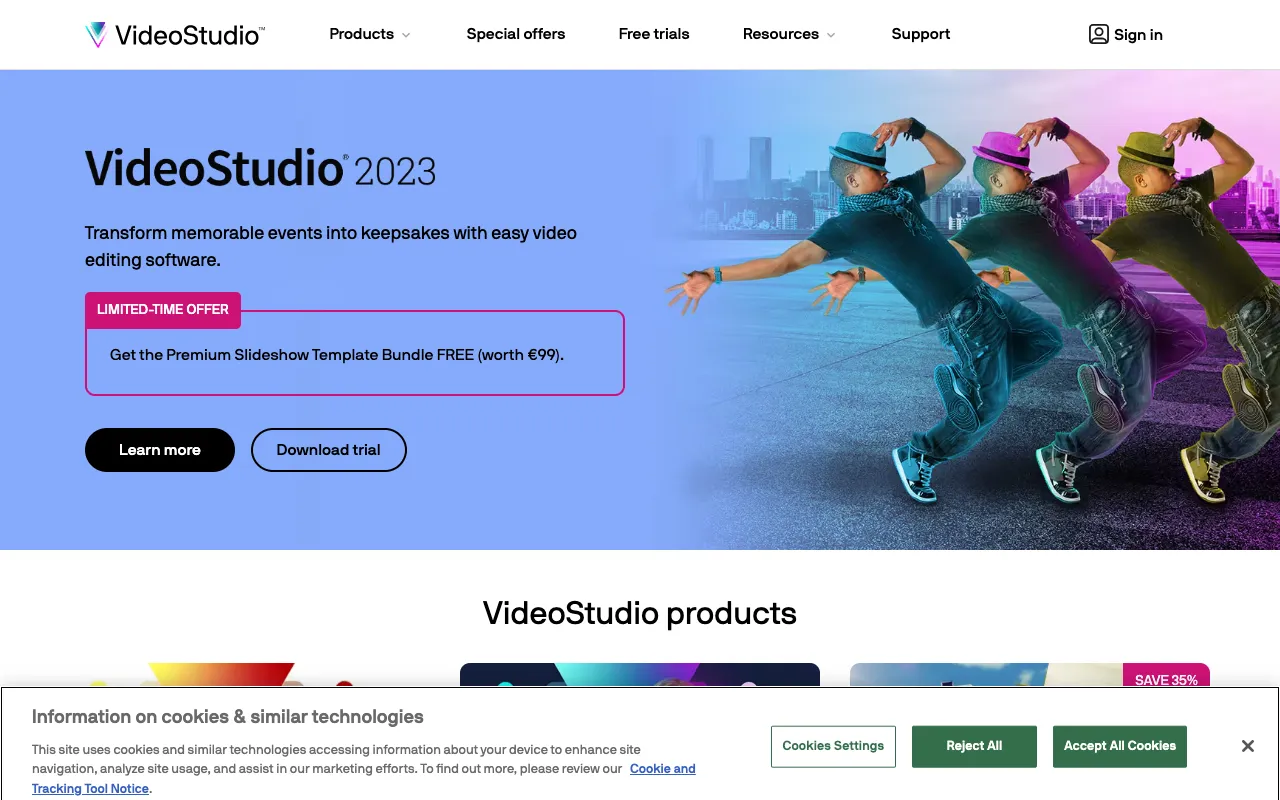
Task: Click the VideoStudio logo icon
Action: [x=97, y=33]
